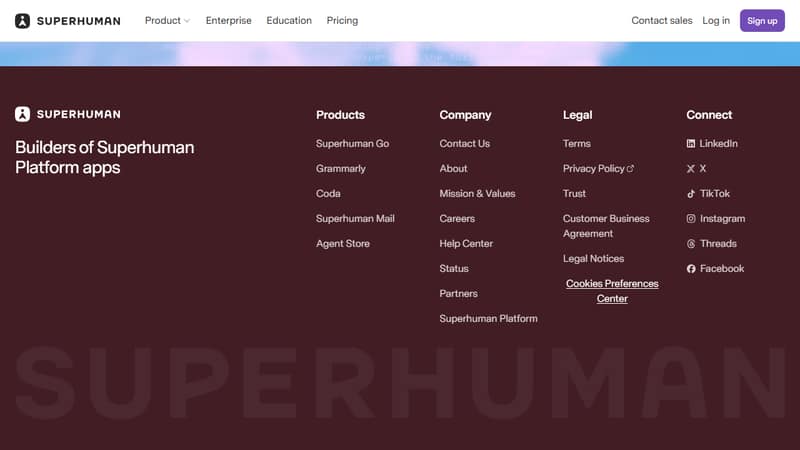Click the purple Sign up button
Image resolution: width=800 pixels, height=450 pixels.
click(x=762, y=20)
